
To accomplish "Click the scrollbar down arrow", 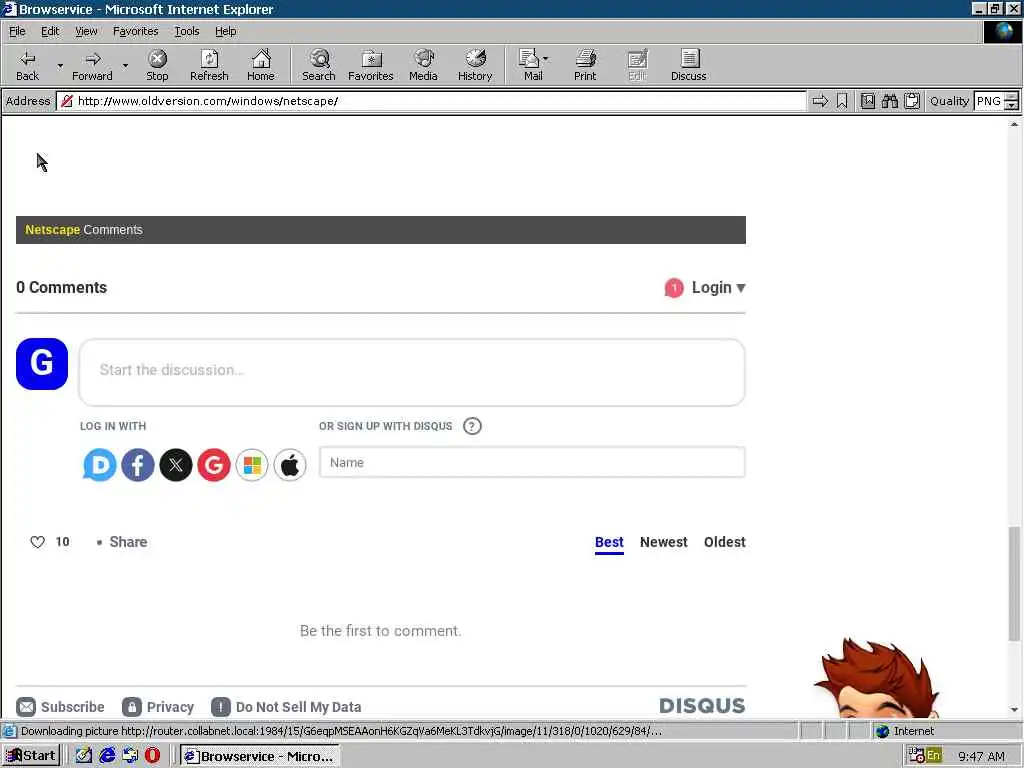I will [x=1014, y=710].
